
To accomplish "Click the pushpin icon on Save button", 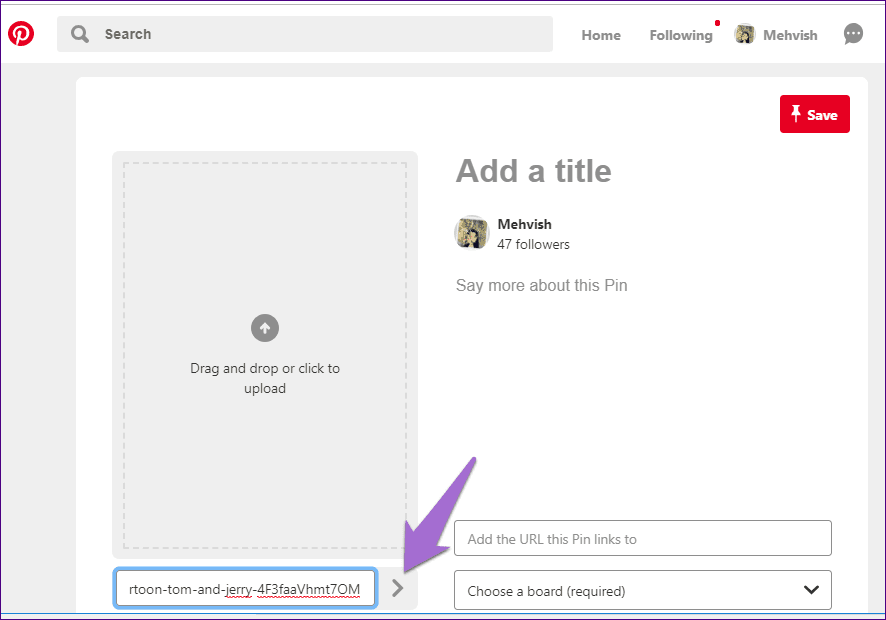I will [x=796, y=114].
